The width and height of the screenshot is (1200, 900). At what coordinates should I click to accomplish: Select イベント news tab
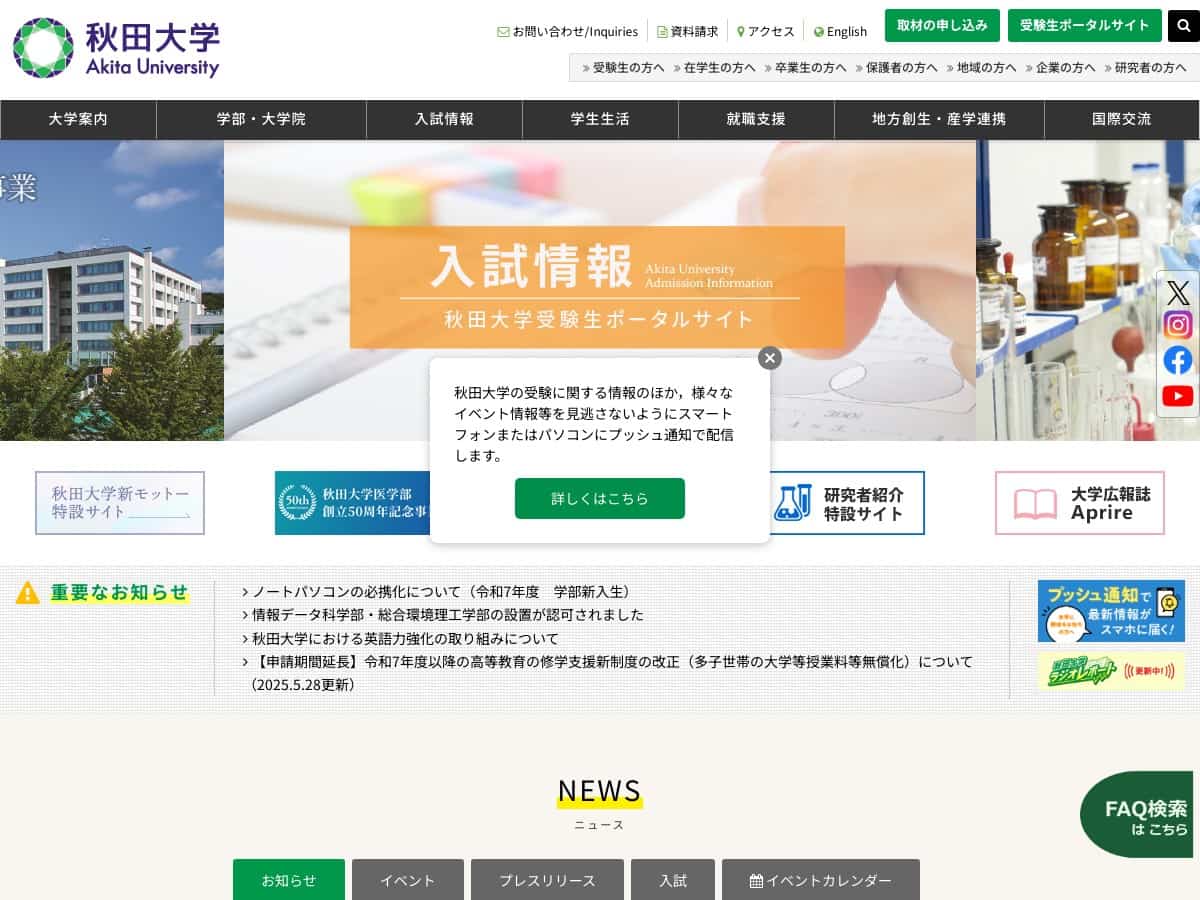[408, 880]
